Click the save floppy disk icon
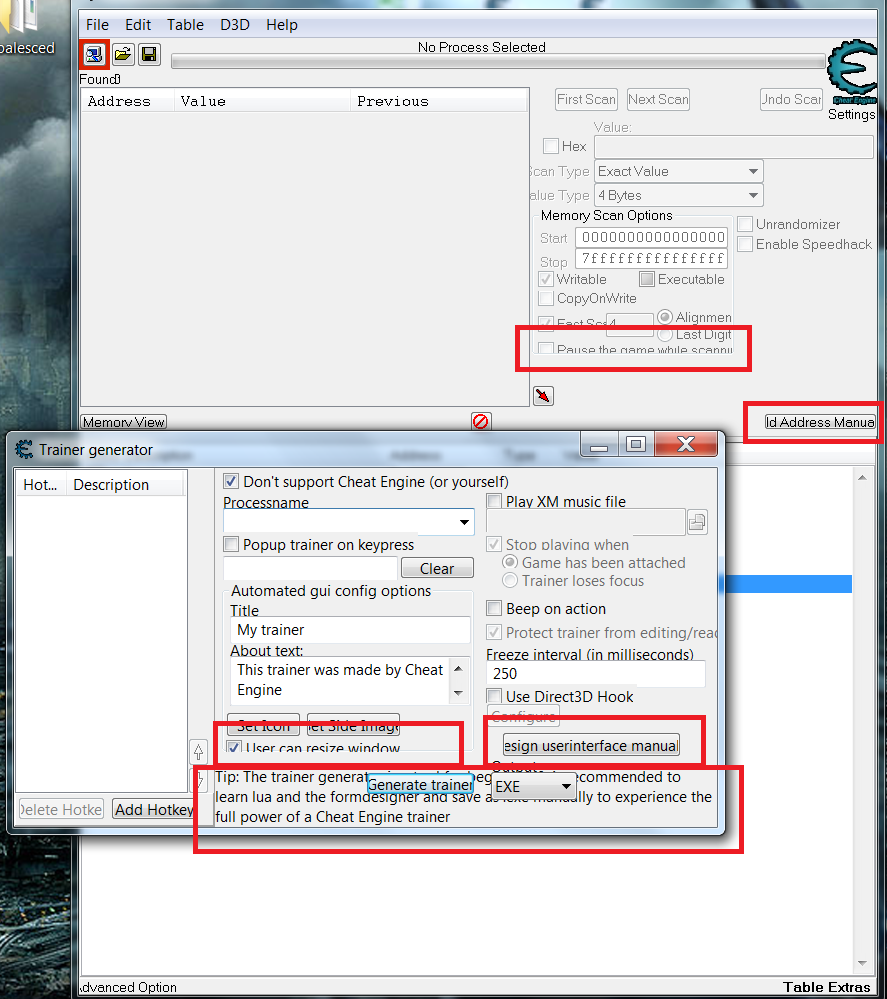This screenshot has height=999, width=887. [x=149, y=55]
